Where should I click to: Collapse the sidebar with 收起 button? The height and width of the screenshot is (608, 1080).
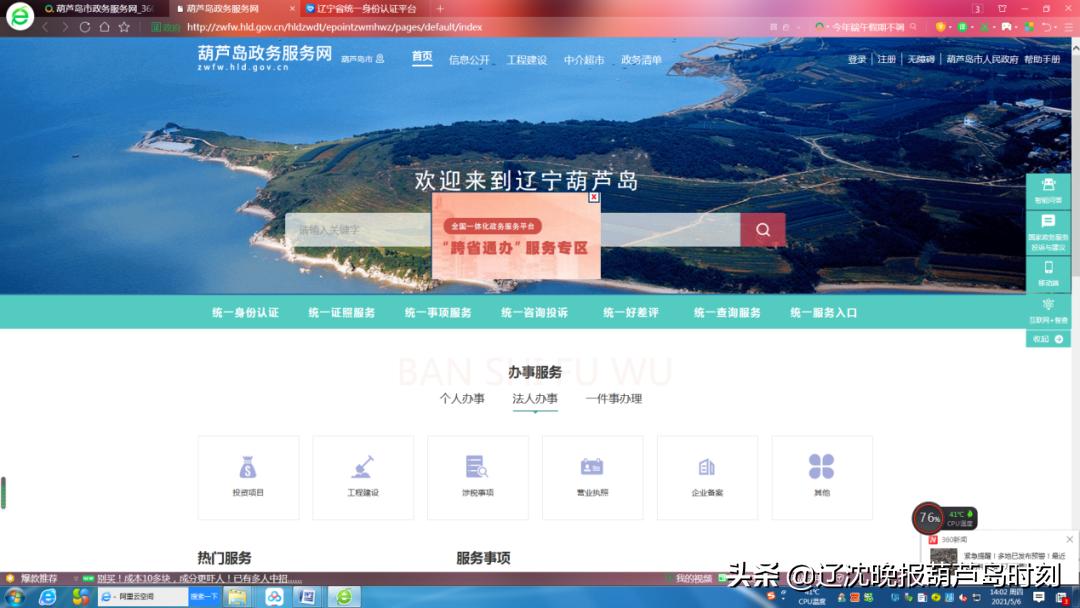[x=1048, y=339]
